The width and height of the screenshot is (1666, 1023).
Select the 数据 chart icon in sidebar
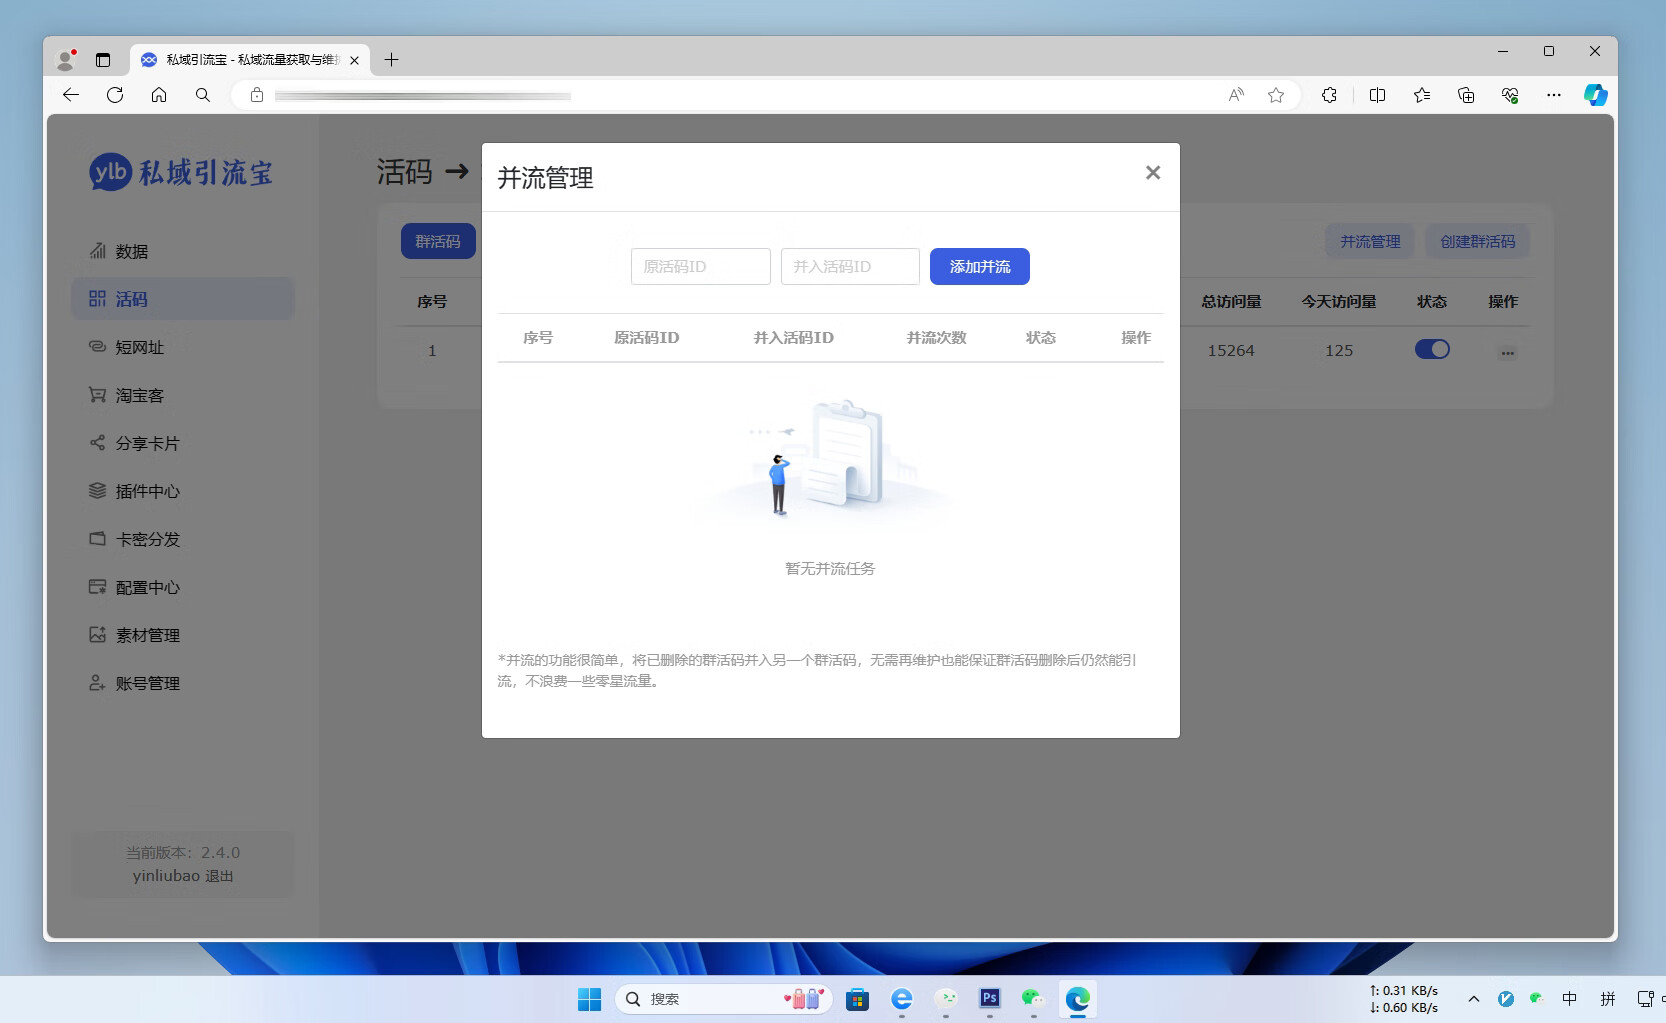point(97,251)
